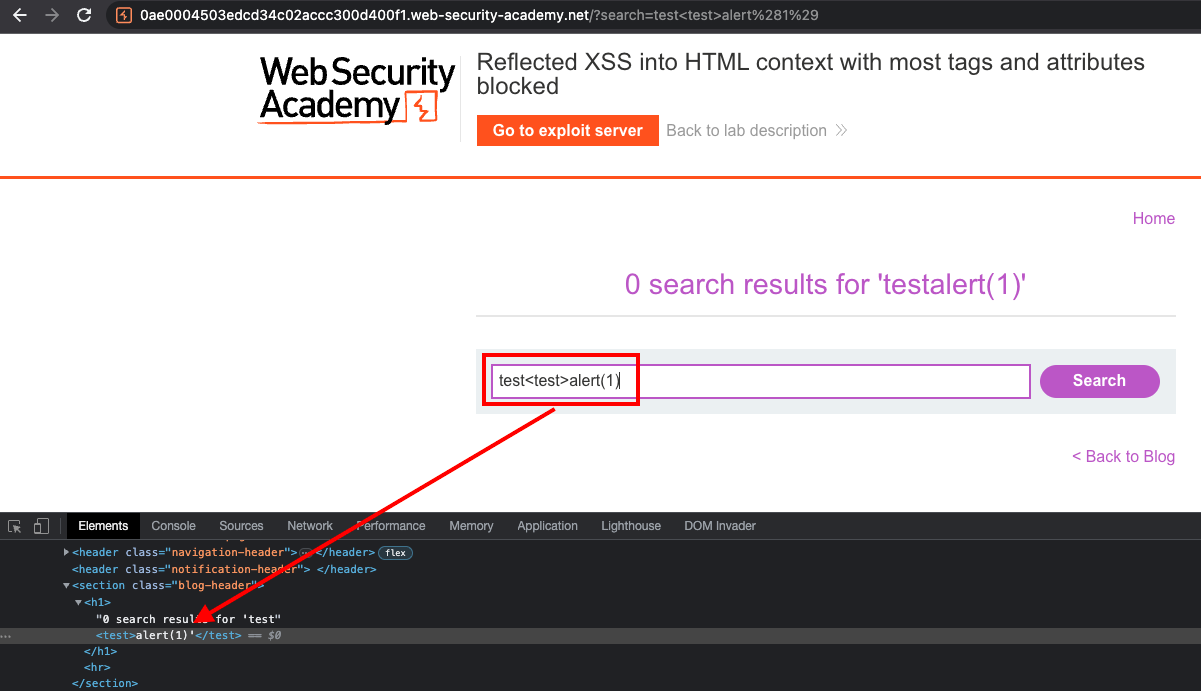Expand the navigation-header element
Screen dimensions: 1201x691
coord(67,552)
